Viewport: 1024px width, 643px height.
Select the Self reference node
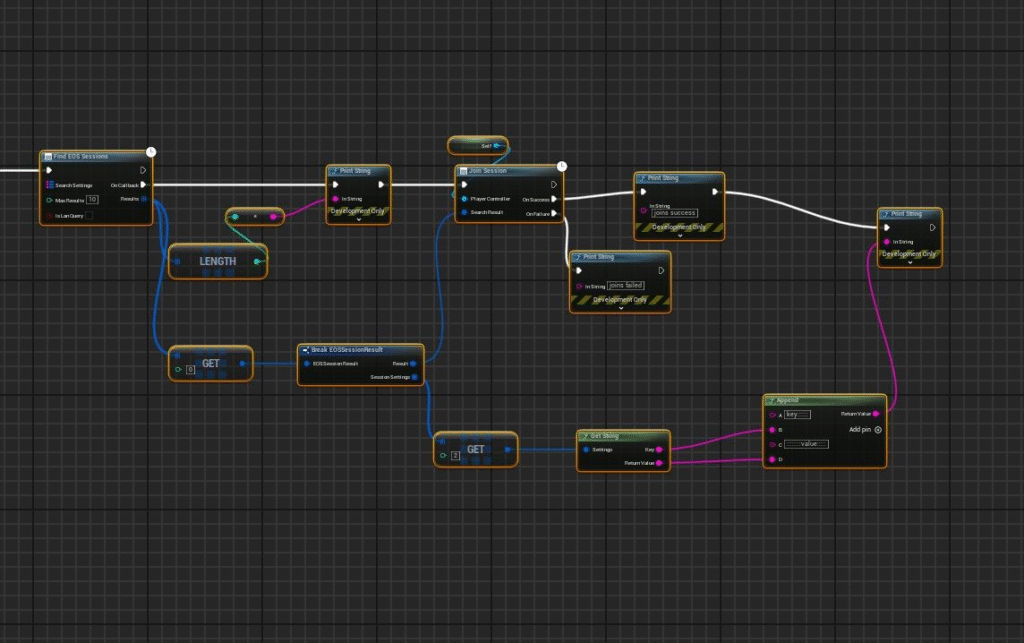tap(478, 146)
